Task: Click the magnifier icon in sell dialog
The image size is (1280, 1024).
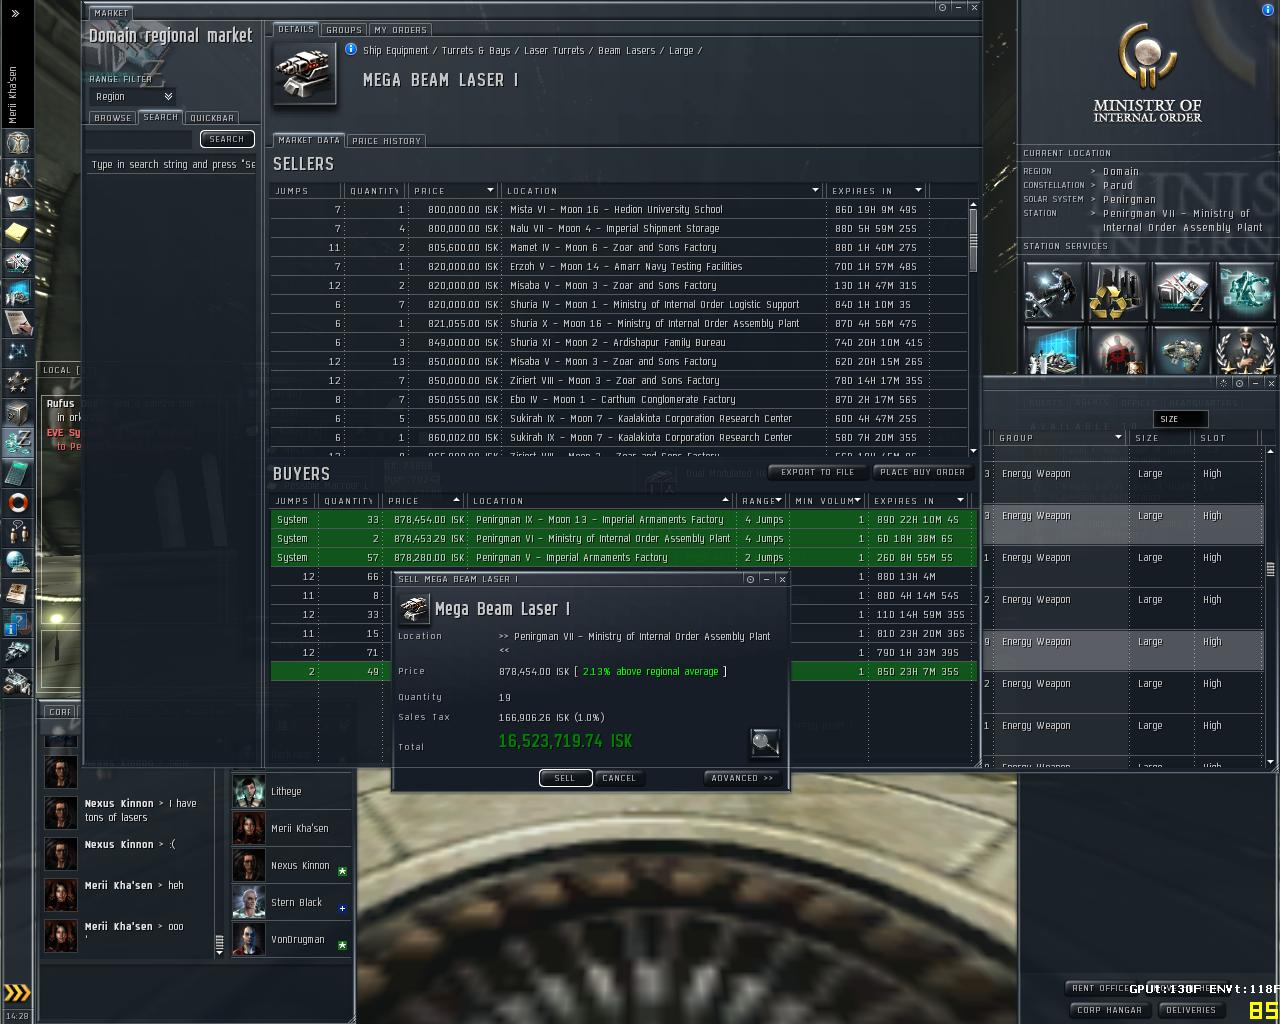Action: [765, 742]
